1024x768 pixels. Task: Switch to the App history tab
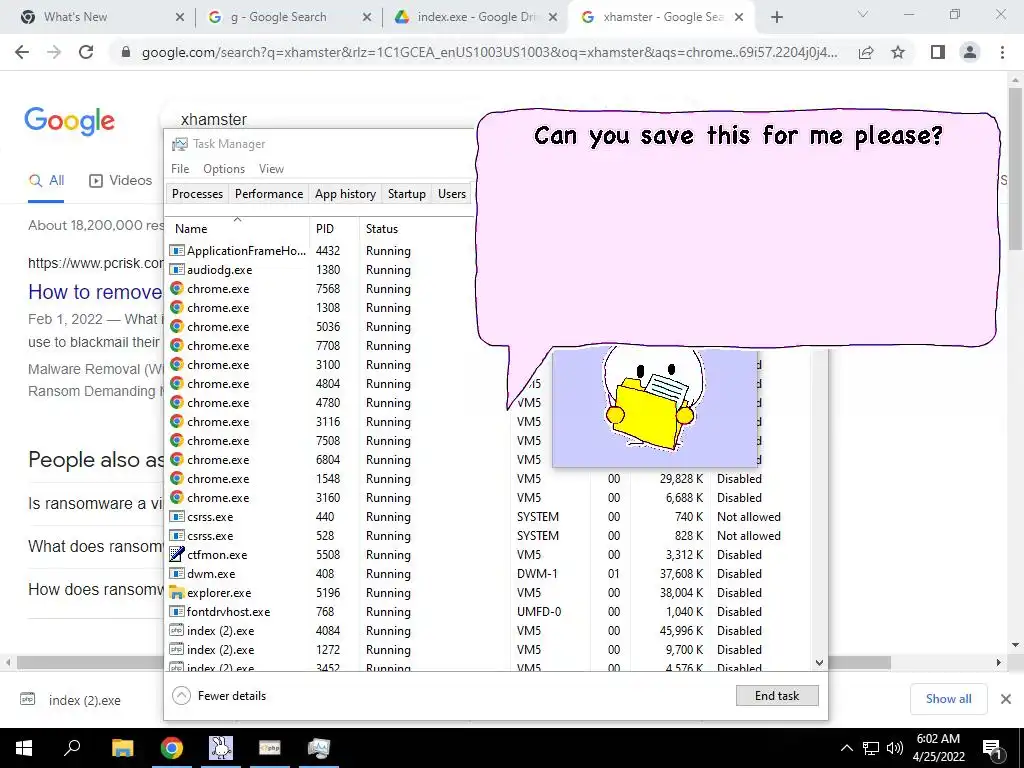click(345, 194)
